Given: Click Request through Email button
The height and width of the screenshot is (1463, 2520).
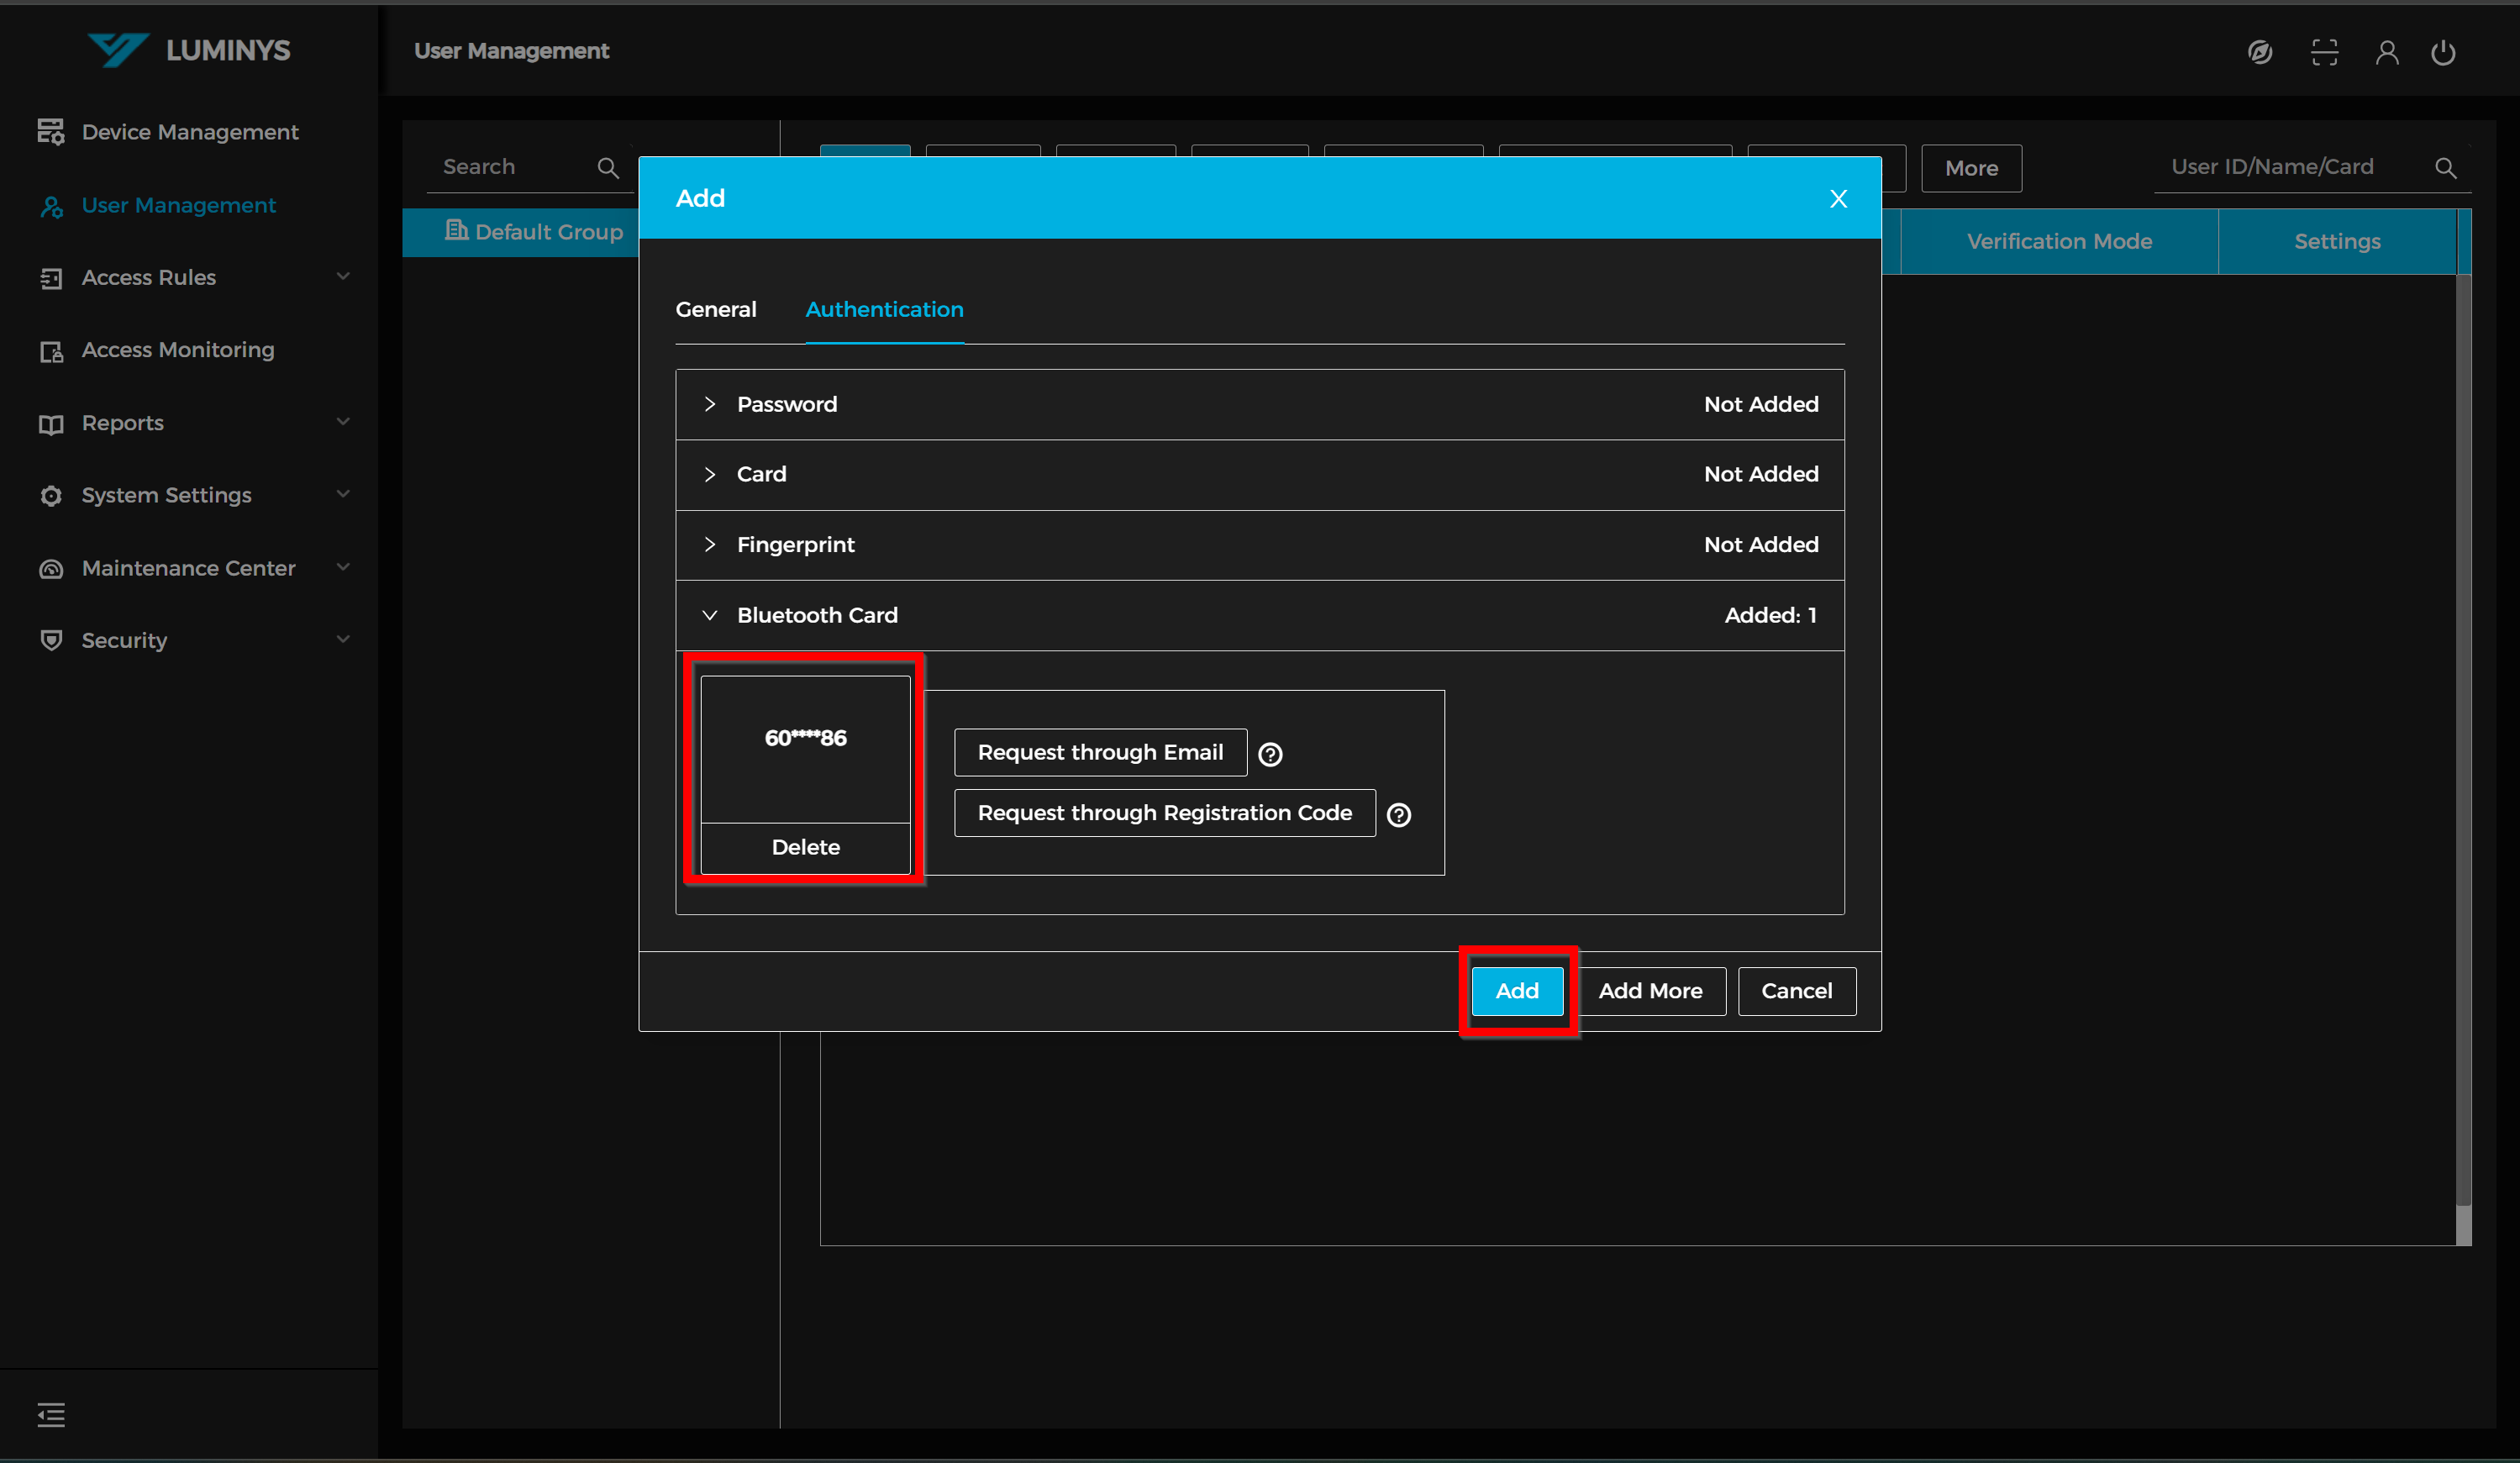Looking at the screenshot, I should 1100,752.
